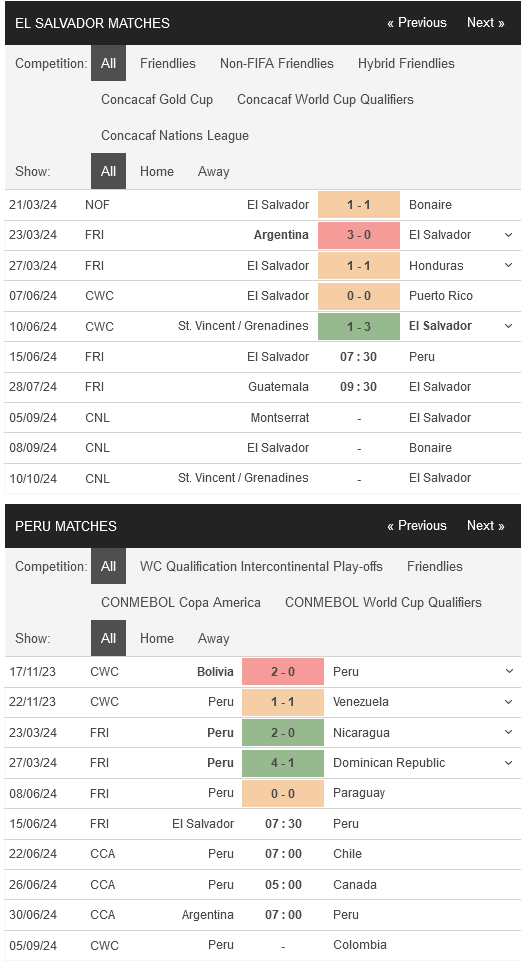The image size is (521, 965).
Task: Expand Peru vs Nicaragua match chevron
Action: (x=508, y=732)
